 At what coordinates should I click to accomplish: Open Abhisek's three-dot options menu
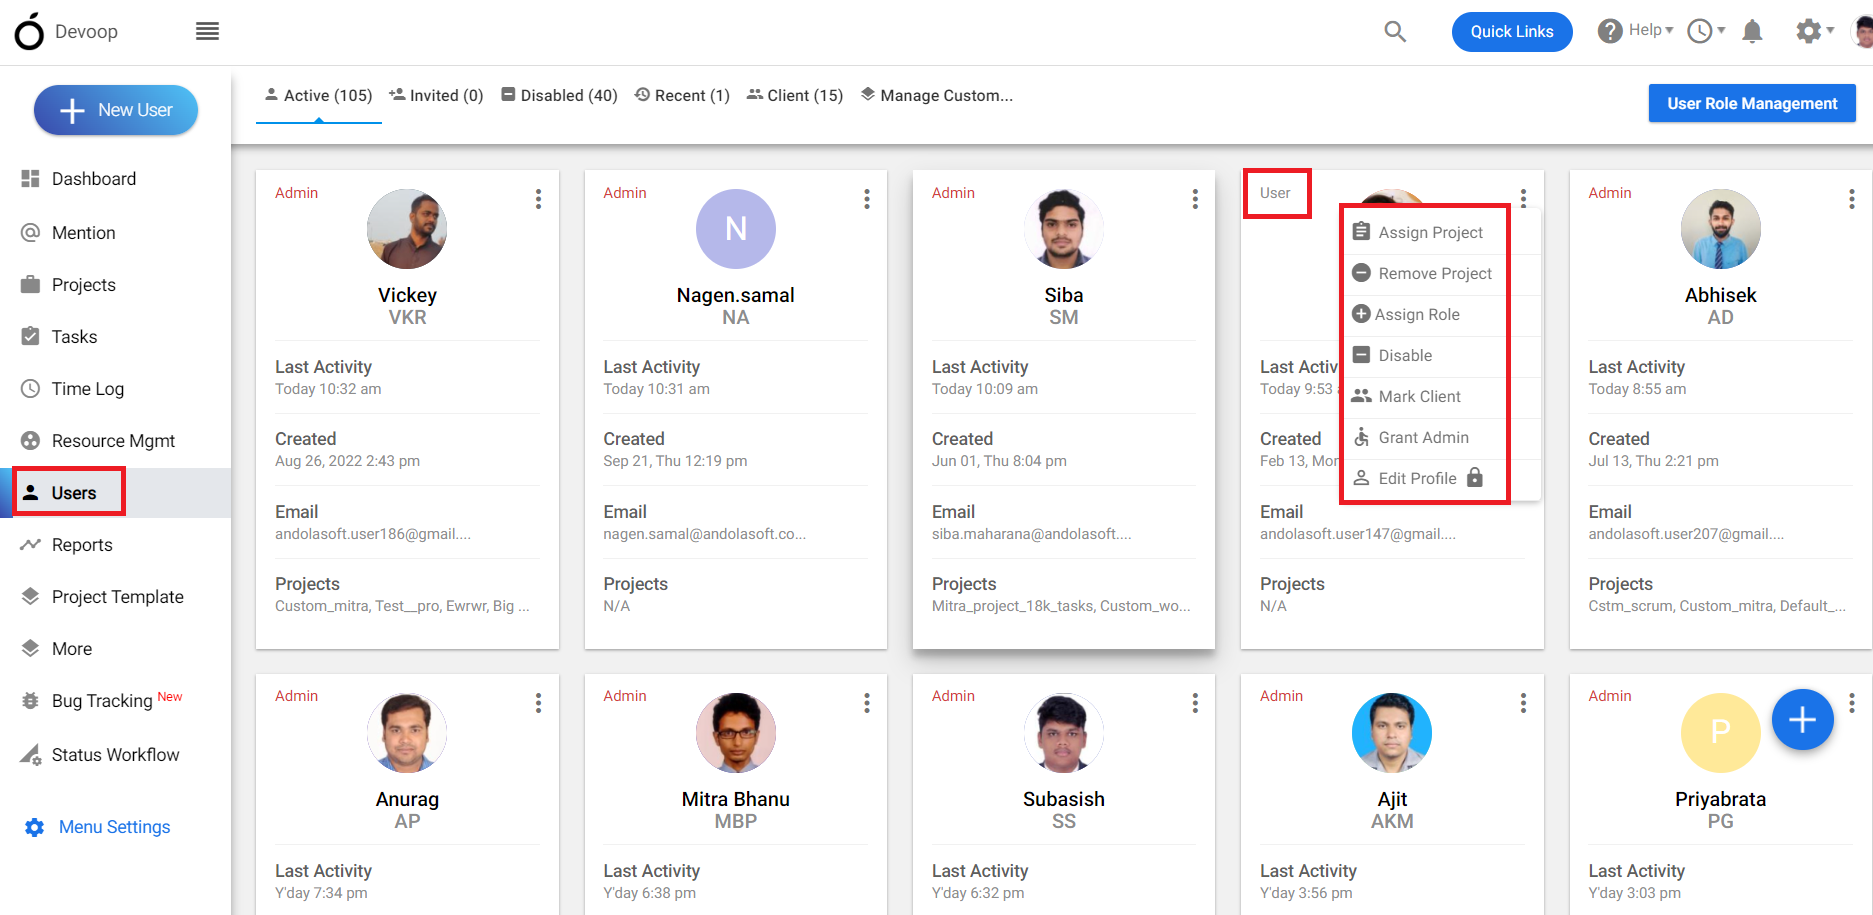(1852, 199)
